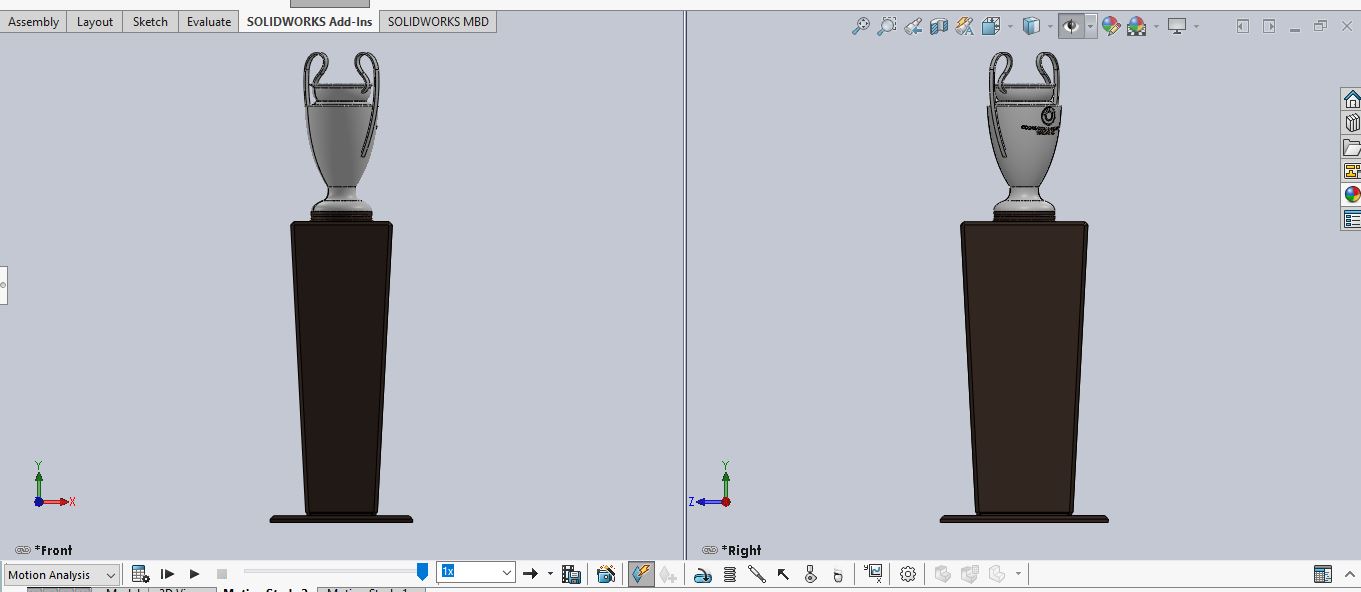Open the 1x playback speed dropdown
Screen dimensions: 1361x592
click(x=476, y=573)
